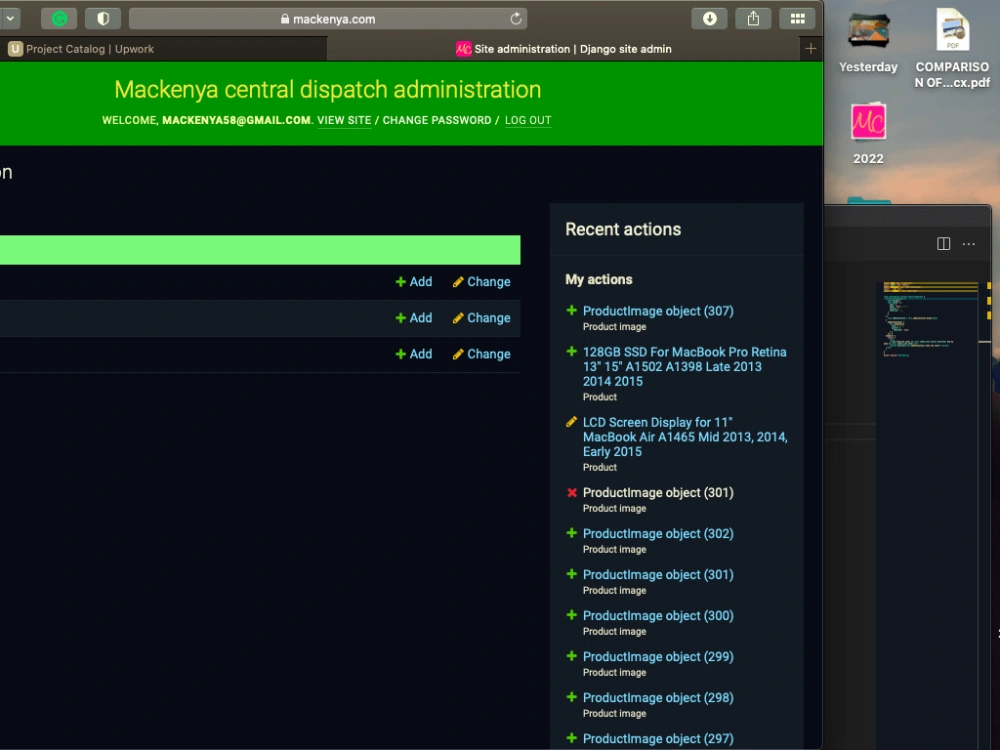This screenshot has width=1000, height=750.
Task: Click the Grammarly extension icon in the toolbar
Action: tap(62, 18)
